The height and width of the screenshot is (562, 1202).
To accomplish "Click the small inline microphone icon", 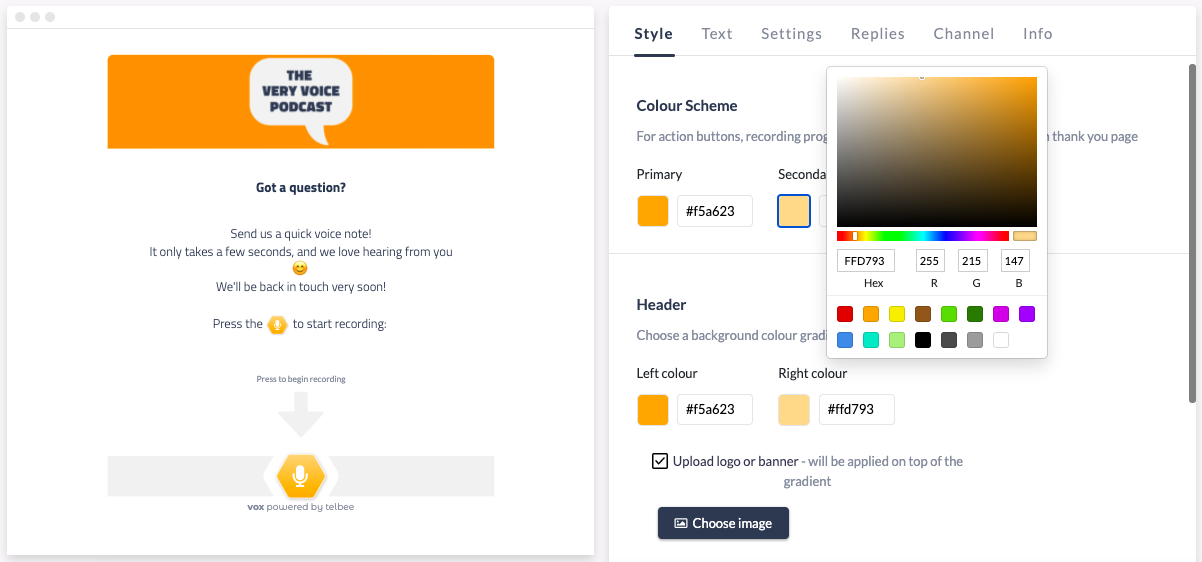I will (278, 324).
